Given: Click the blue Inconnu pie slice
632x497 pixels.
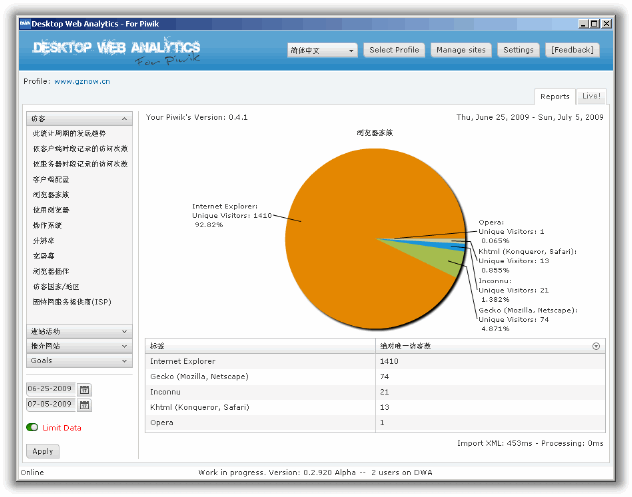Looking at the screenshot, I should point(443,246).
